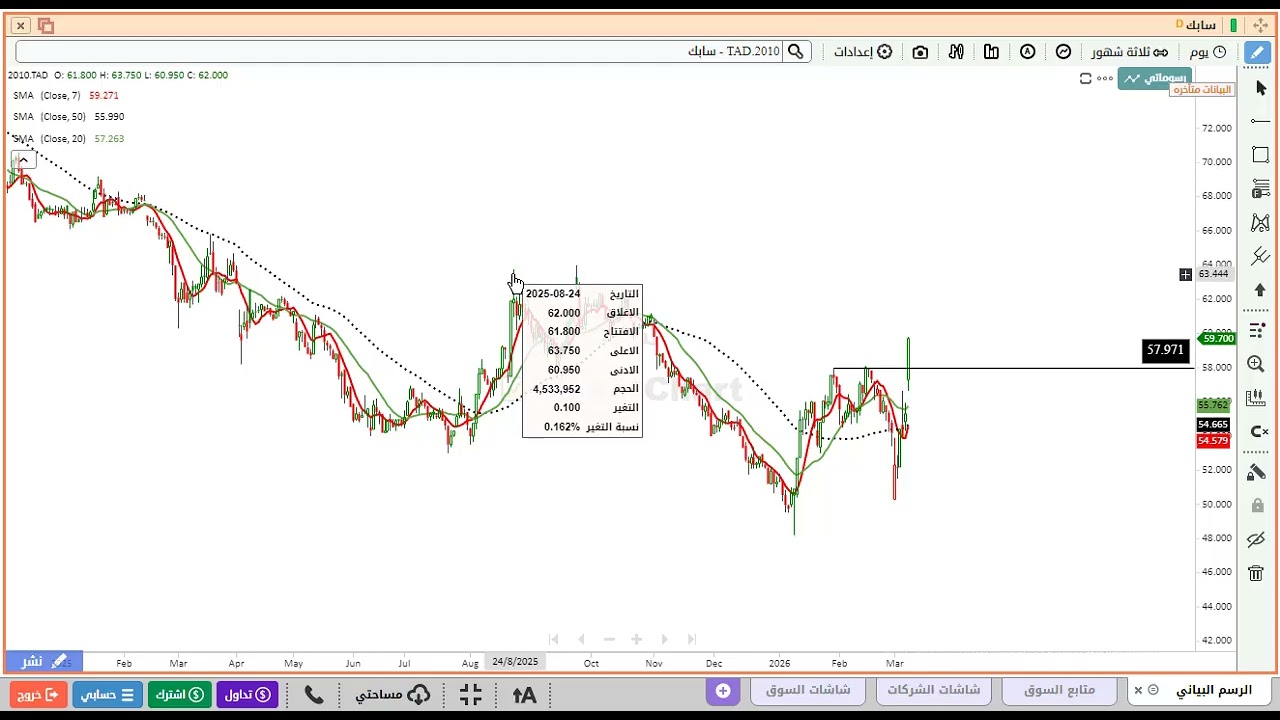Click the font size A icon
The width and height of the screenshot is (1280, 720).
point(524,694)
